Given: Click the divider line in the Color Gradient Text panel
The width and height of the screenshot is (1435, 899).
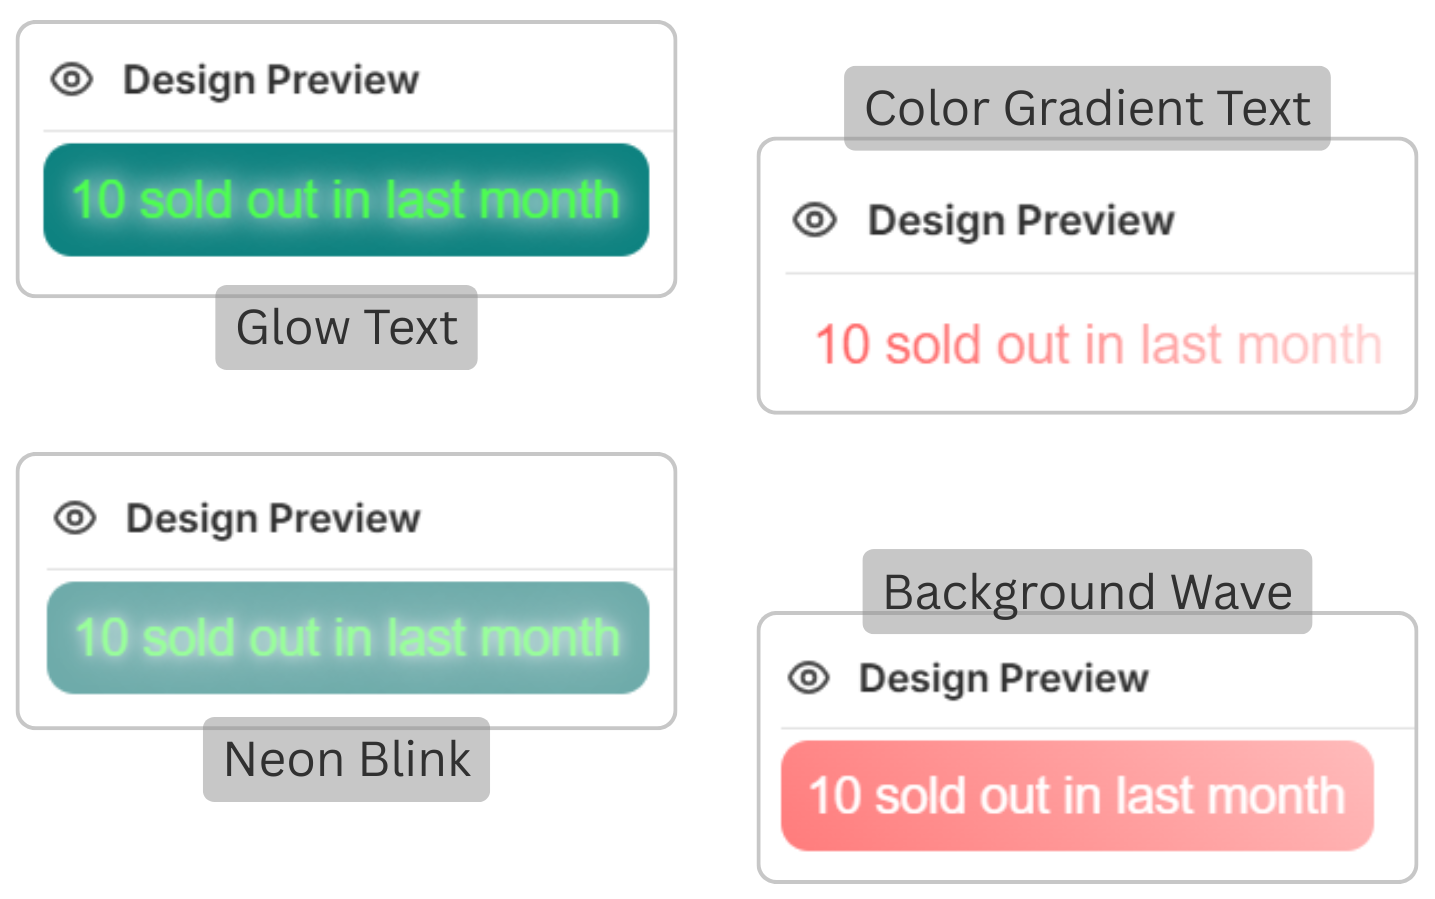Looking at the screenshot, I should tap(1099, 273).
